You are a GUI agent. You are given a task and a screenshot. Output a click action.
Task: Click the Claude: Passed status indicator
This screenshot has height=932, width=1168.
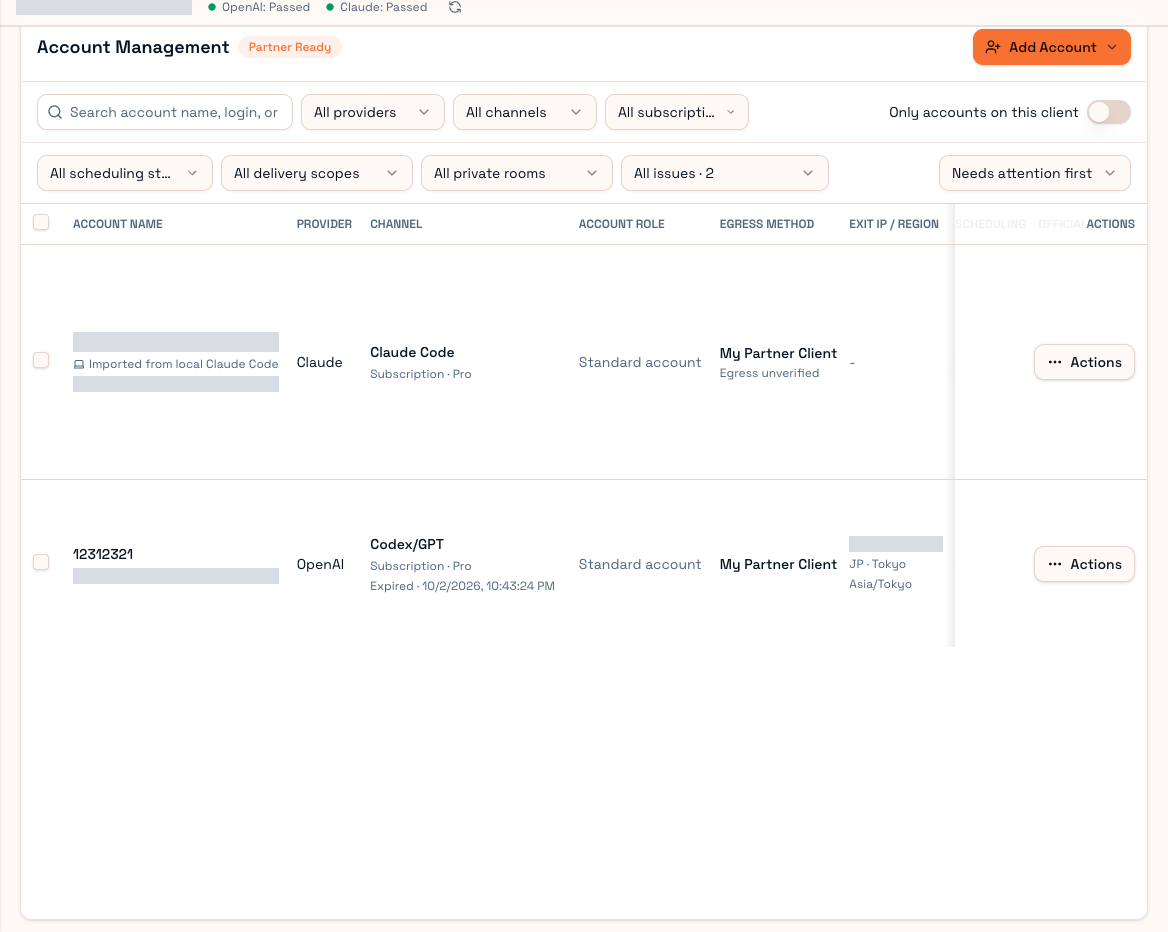376,7
